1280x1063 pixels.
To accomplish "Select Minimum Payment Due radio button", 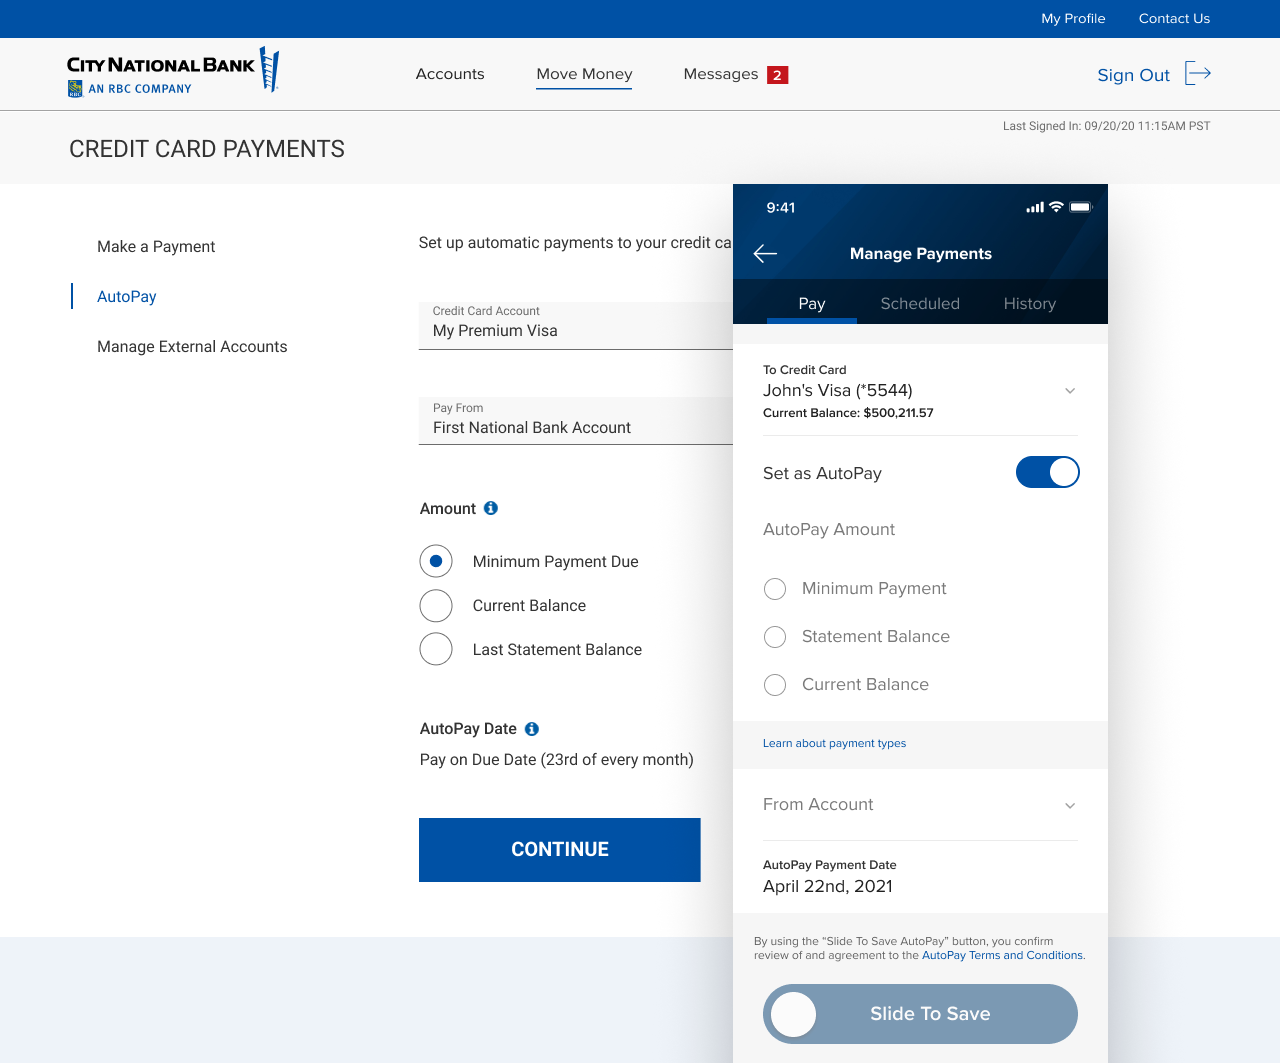I will 436,561.
